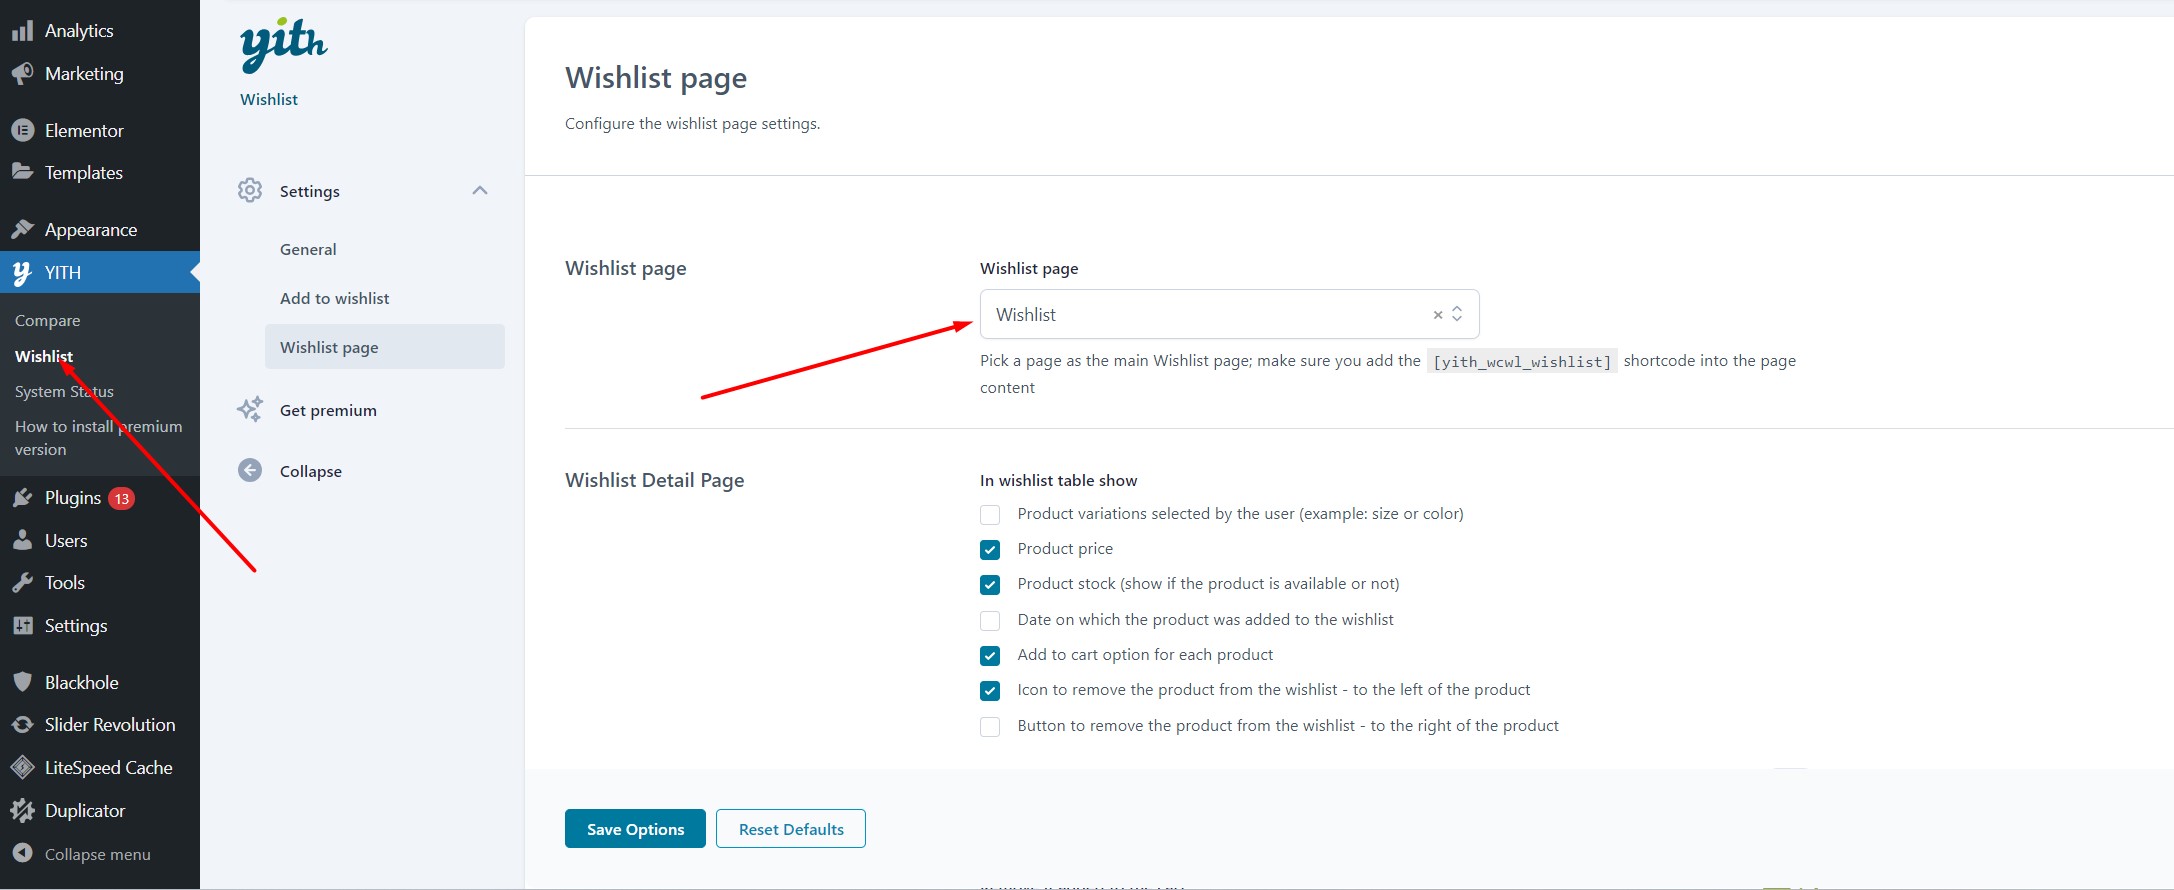
Task: Click Get premium link
Action: [328, 410]
